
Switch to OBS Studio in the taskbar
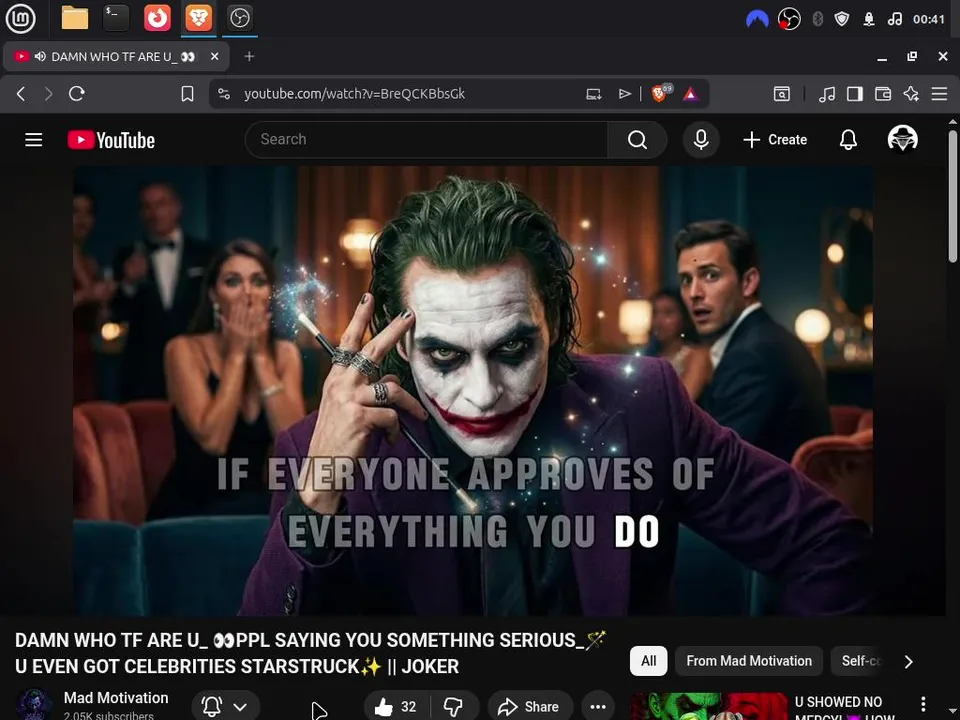[x=239, y=18]
